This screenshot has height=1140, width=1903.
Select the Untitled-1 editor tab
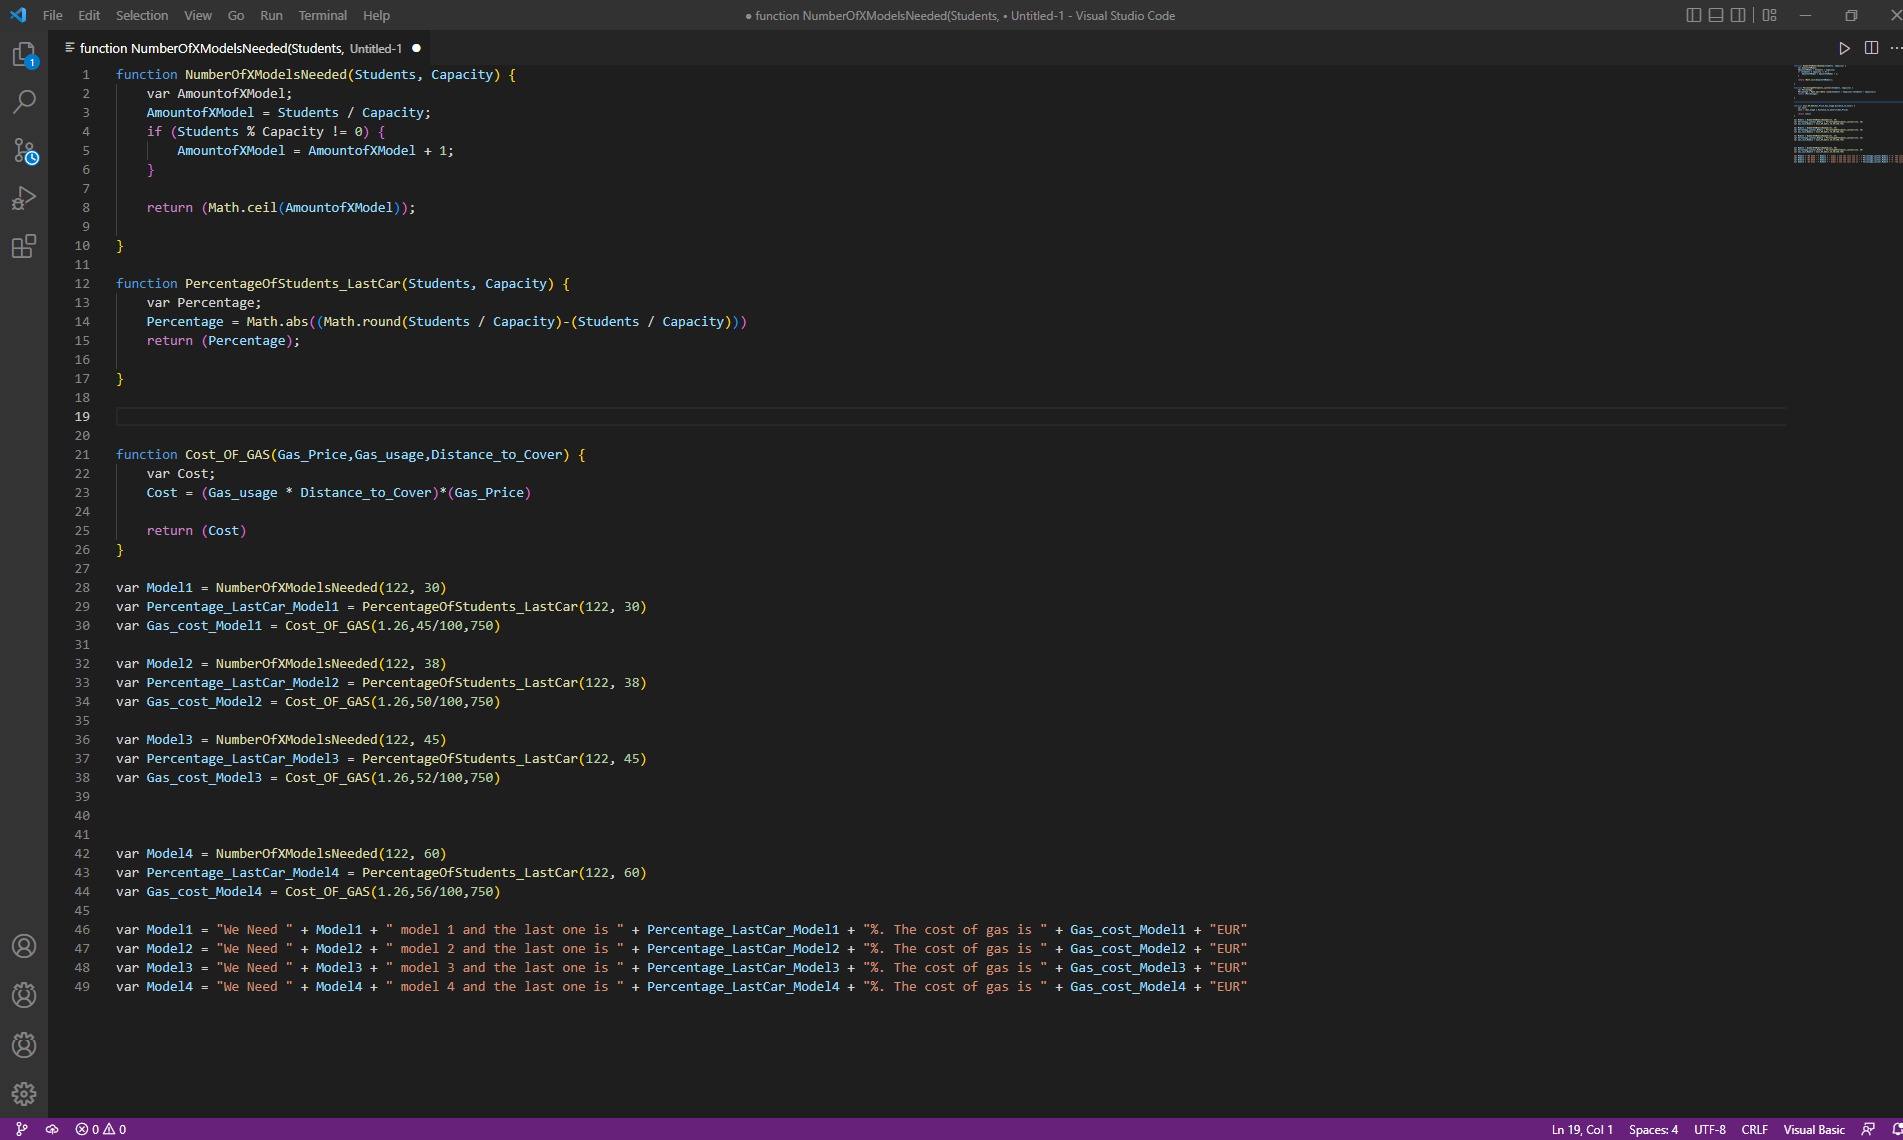pyautogui.click(x=240, y=48)
